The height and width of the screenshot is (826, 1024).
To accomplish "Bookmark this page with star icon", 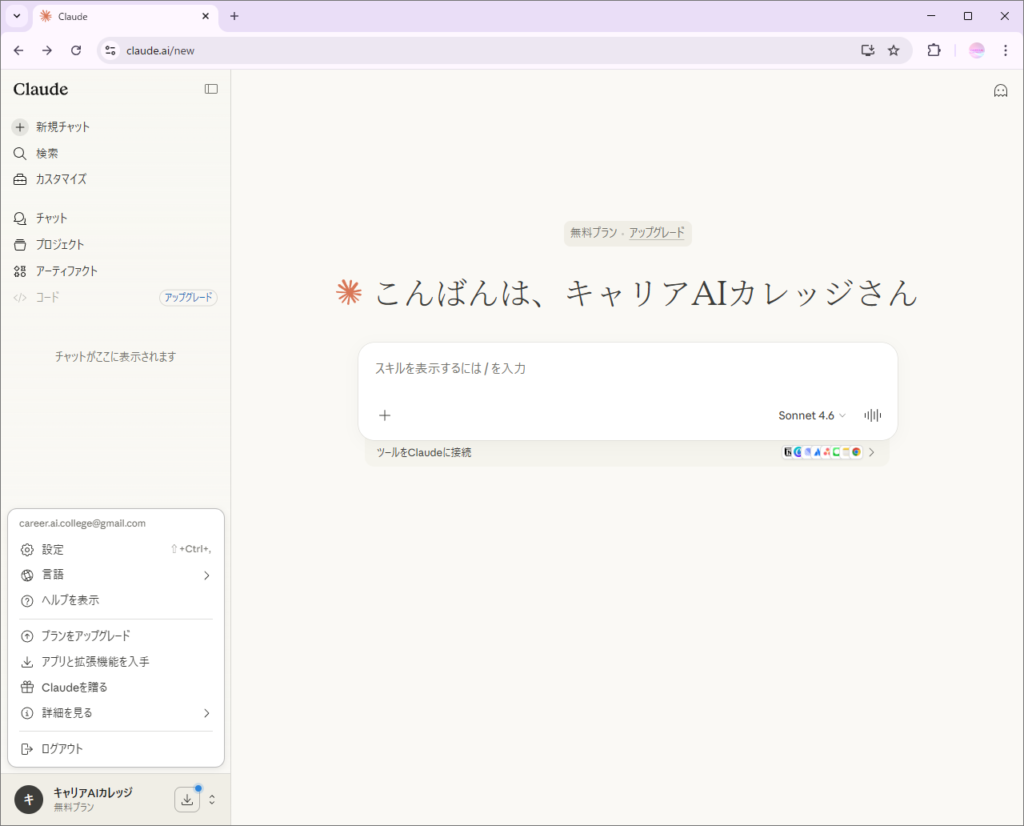I will (x=893, y=50).
